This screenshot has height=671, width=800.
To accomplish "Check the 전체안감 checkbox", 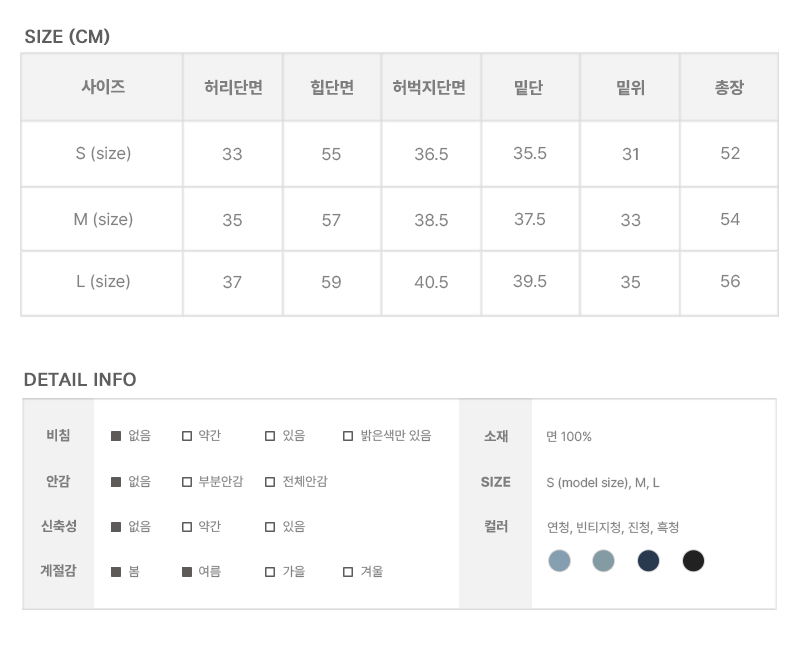I will tap(270, 482).
